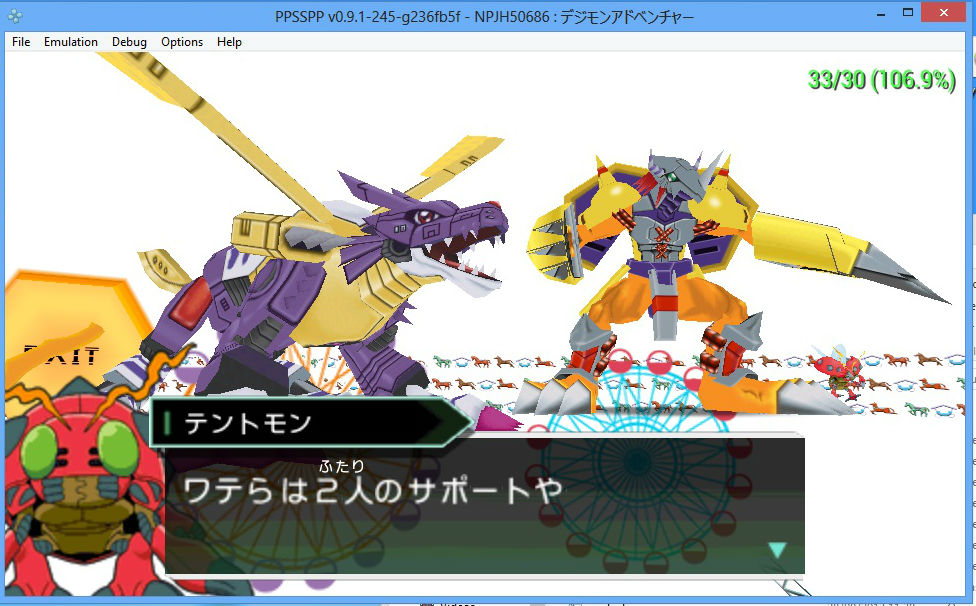Advance dialogue with the teal down arrow
The height and width of the screenshot is (606, 976).
tap(777, 549)
